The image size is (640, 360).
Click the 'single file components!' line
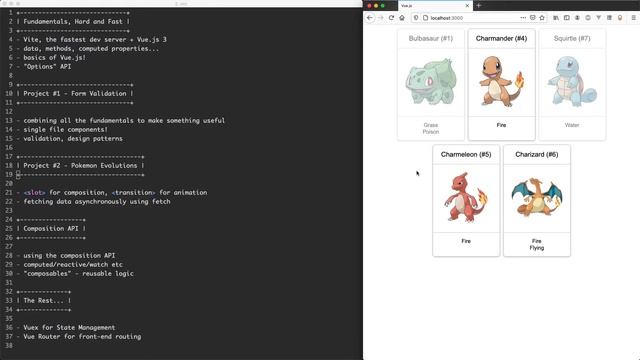point(65,129)
